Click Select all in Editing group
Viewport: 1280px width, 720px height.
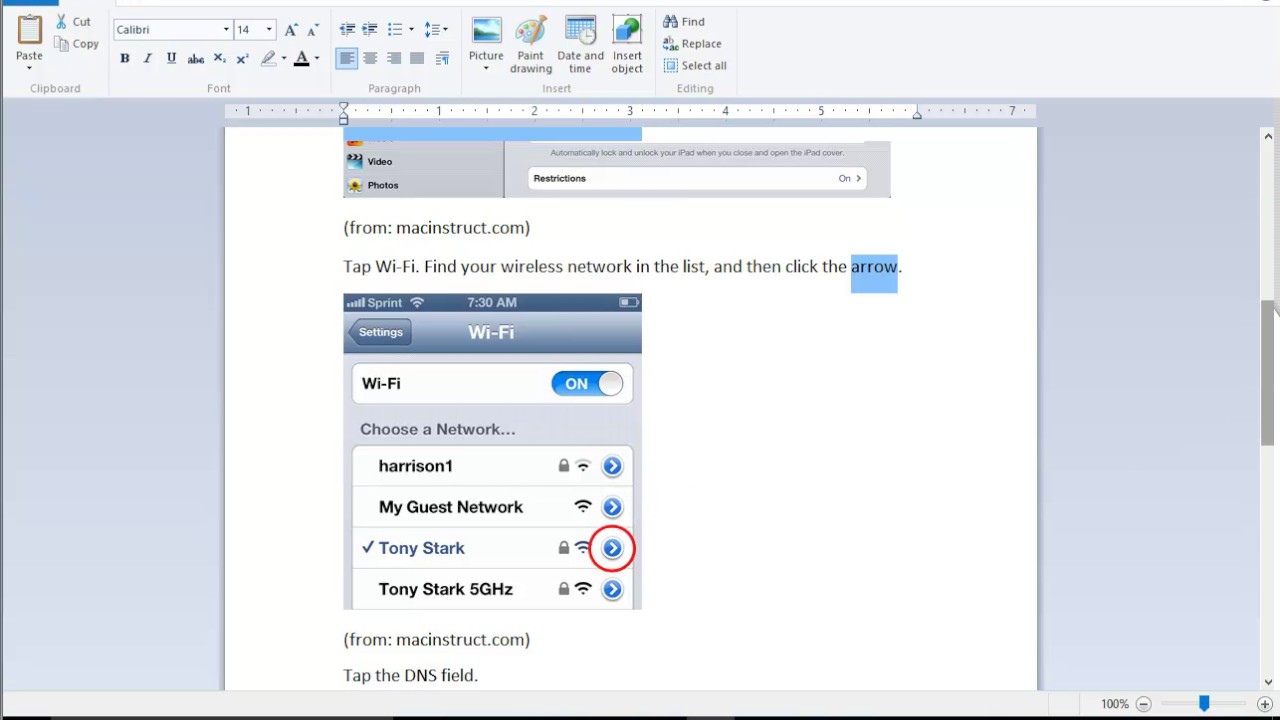pos(695,66)
